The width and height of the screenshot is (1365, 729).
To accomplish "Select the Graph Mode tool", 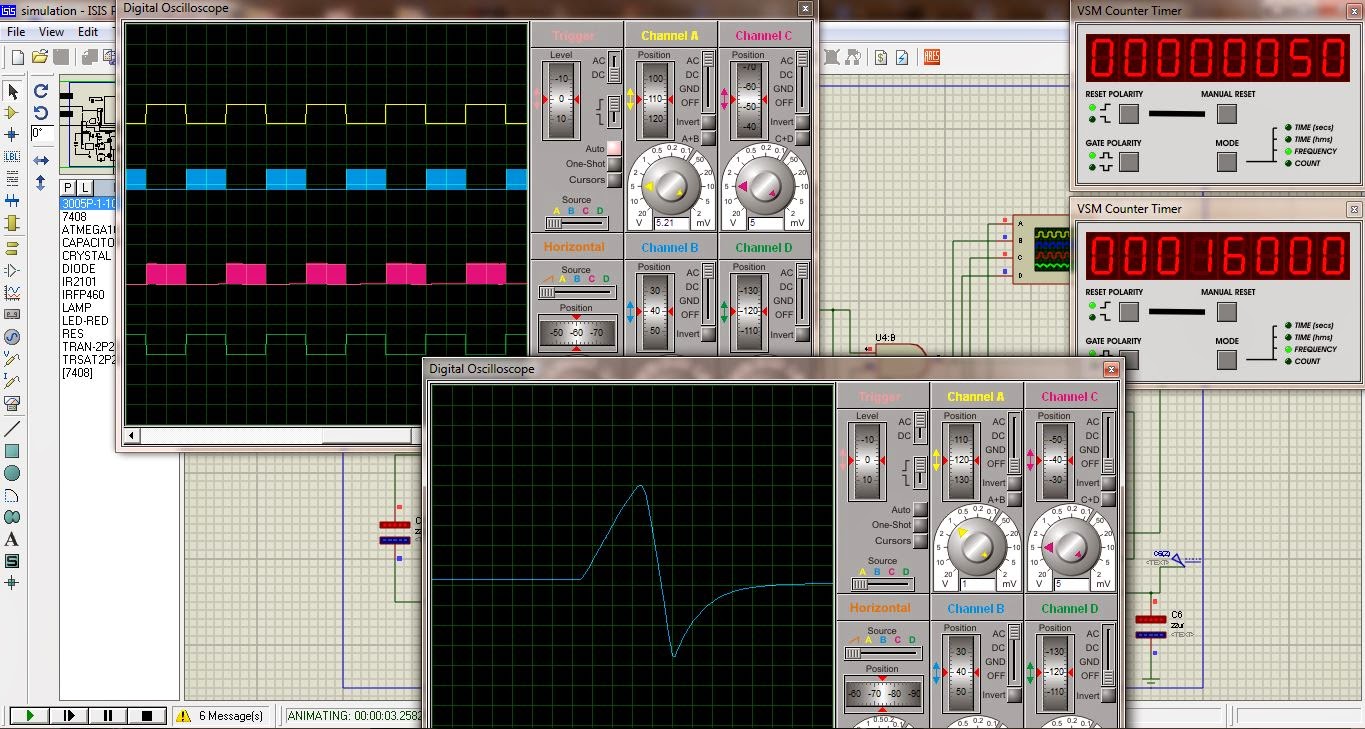I will coord(12,292).
